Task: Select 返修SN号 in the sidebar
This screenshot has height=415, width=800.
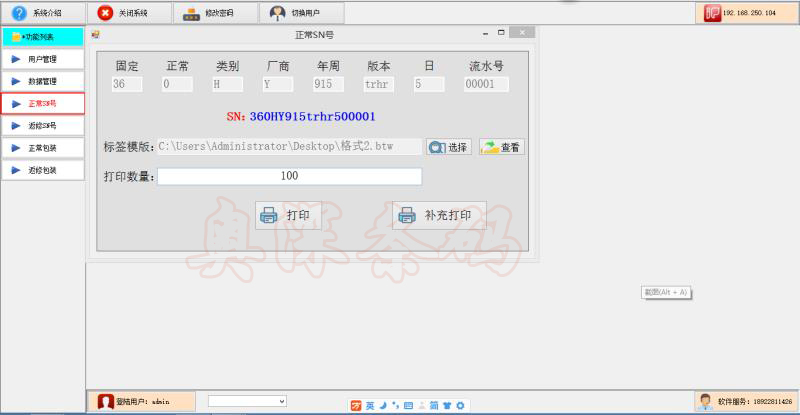Action: pyautogui.click(x=42, y=126)
